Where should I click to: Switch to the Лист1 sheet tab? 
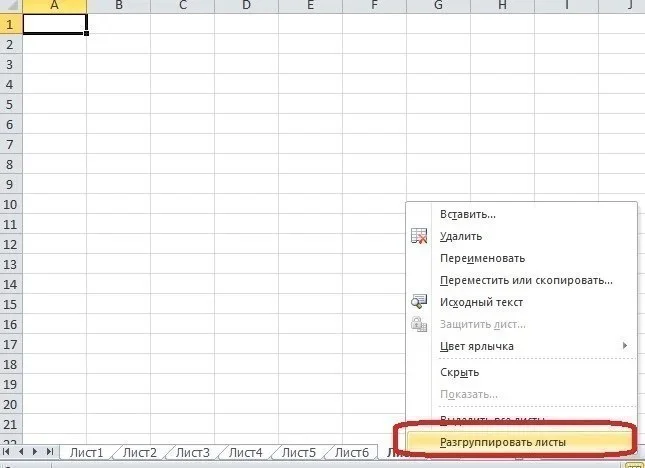coord(86,453)
